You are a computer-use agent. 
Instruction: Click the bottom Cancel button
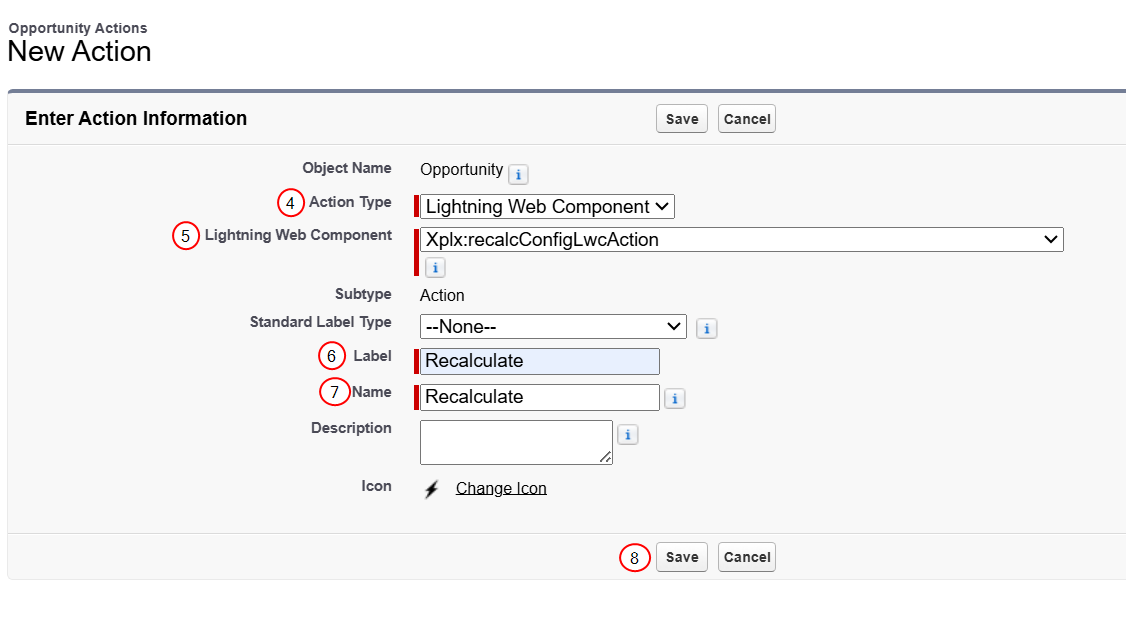pos(747,557)
